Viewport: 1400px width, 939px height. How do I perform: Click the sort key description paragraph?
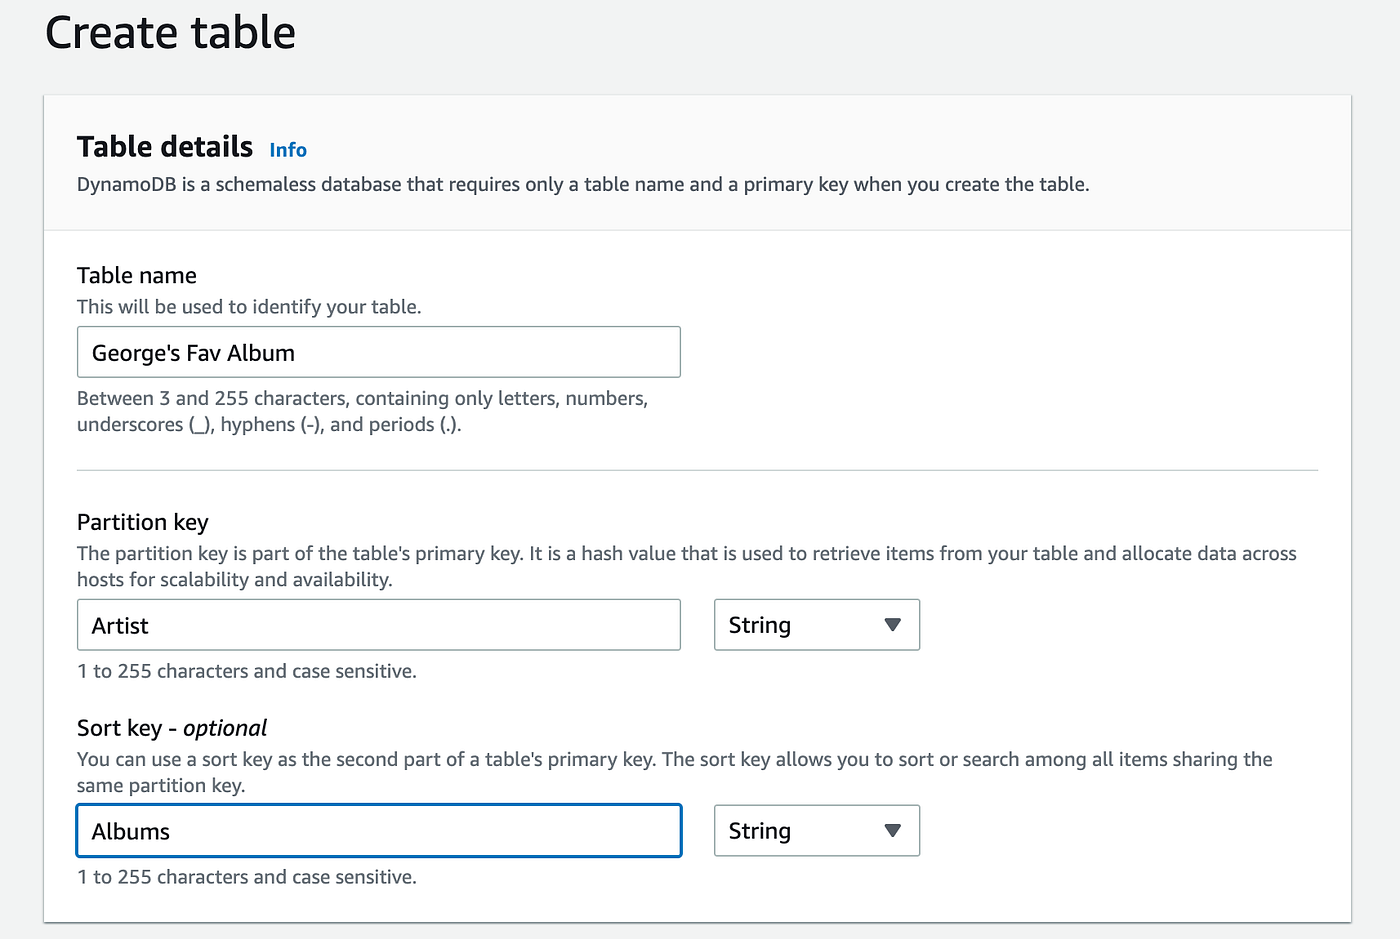674,772
